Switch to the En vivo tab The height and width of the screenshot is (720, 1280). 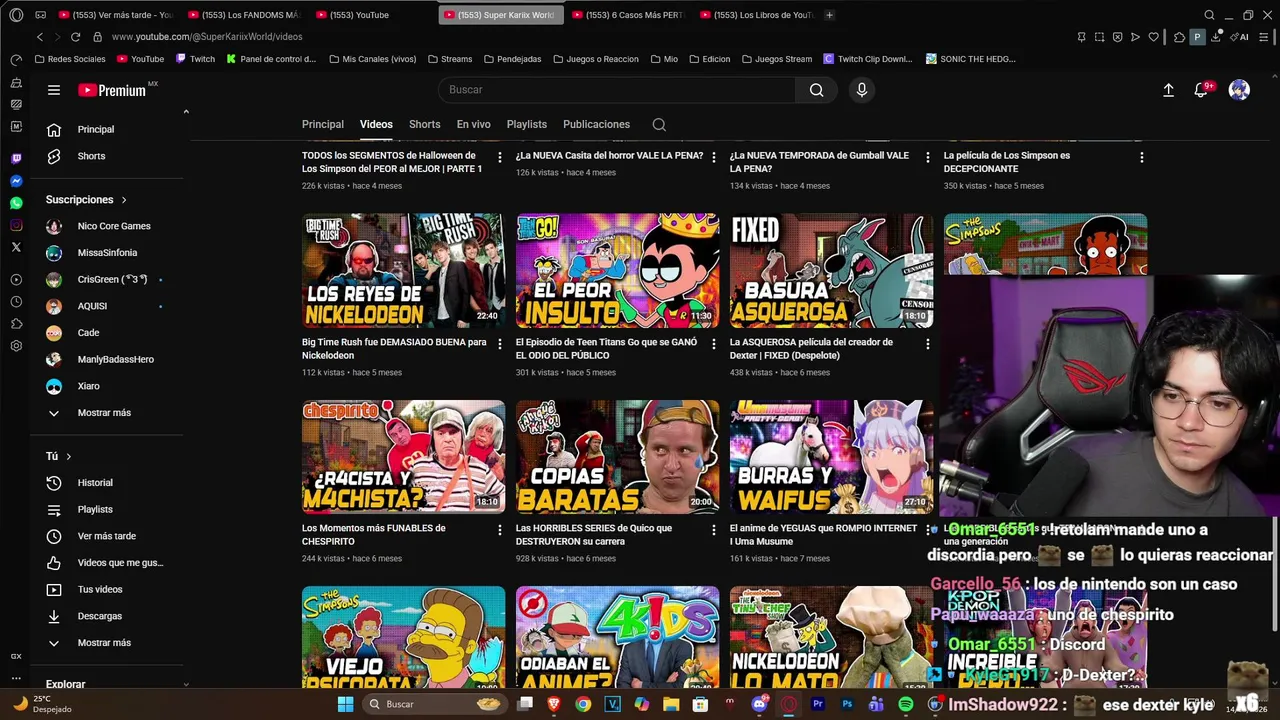pos(474,125)
